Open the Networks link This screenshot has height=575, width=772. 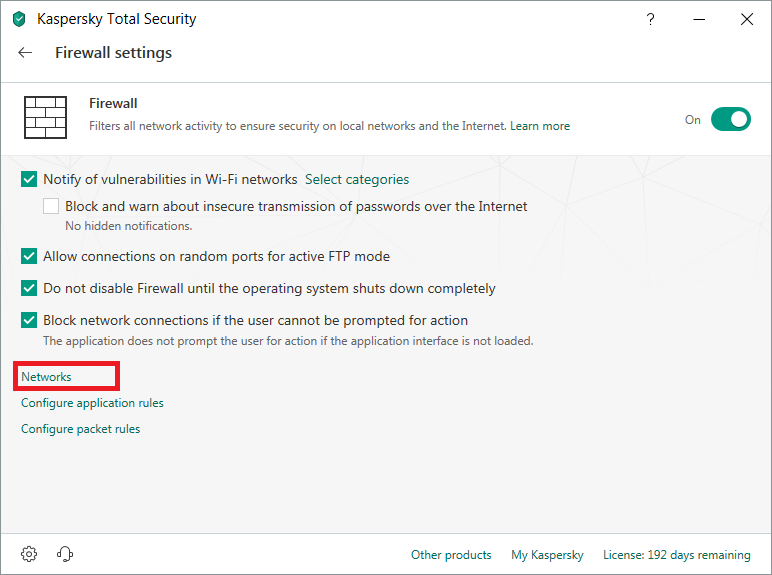(x=46, y=377)
